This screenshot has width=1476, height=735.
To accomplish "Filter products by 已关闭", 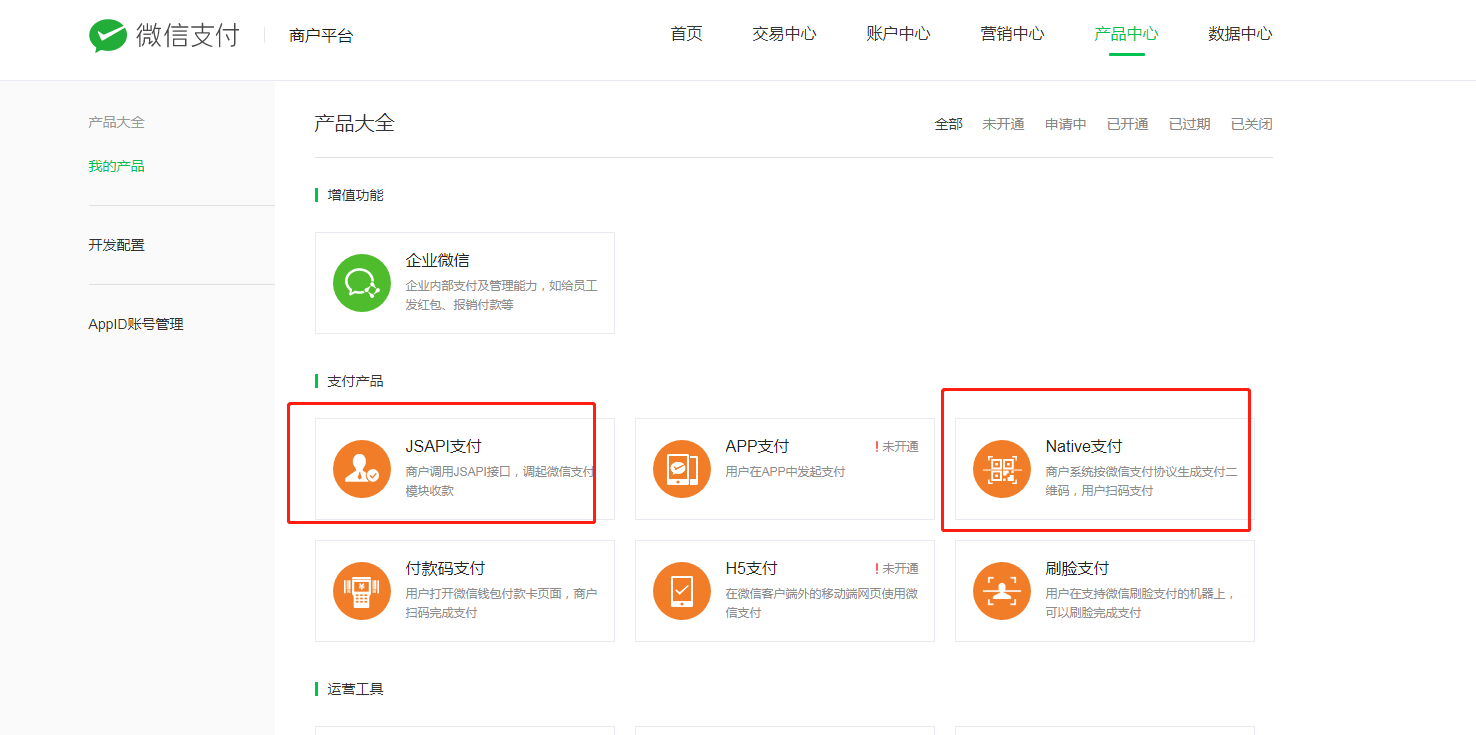I will tap(1251, 124).
